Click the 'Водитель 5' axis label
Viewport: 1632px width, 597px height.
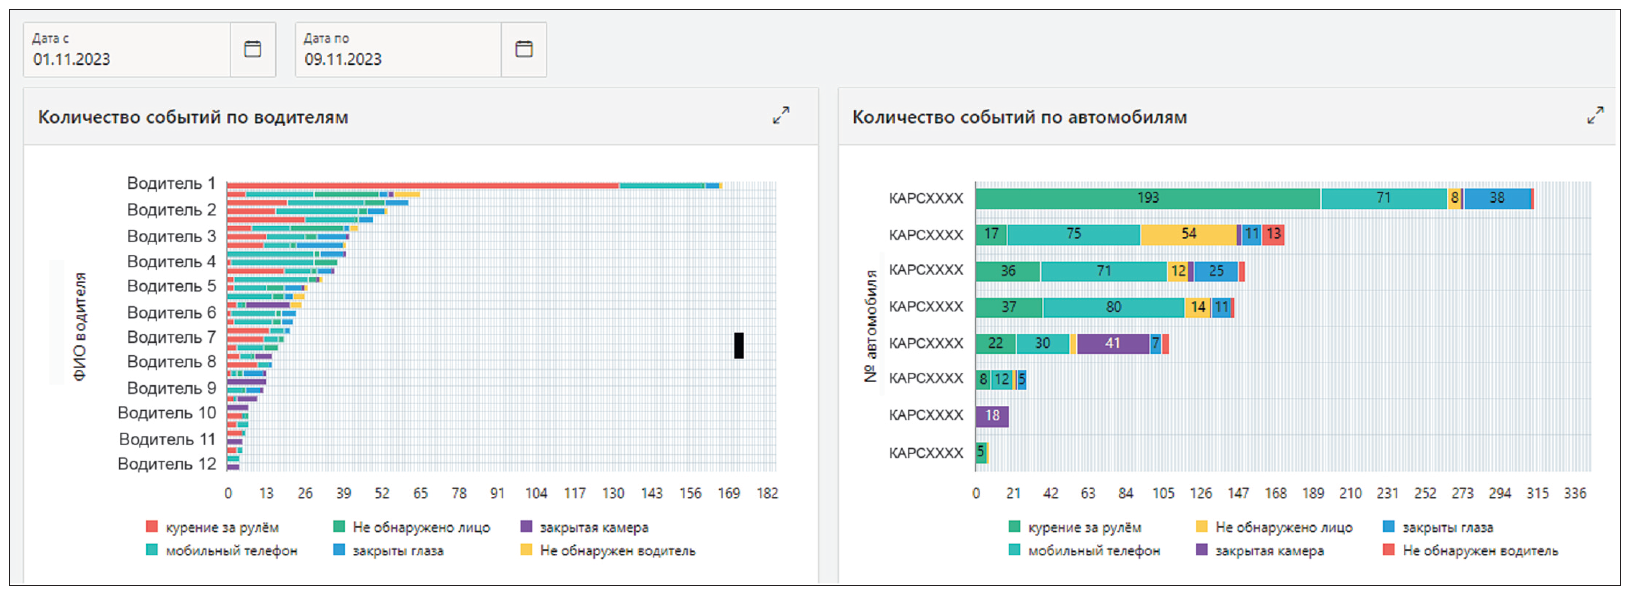(x=171, y=285)
